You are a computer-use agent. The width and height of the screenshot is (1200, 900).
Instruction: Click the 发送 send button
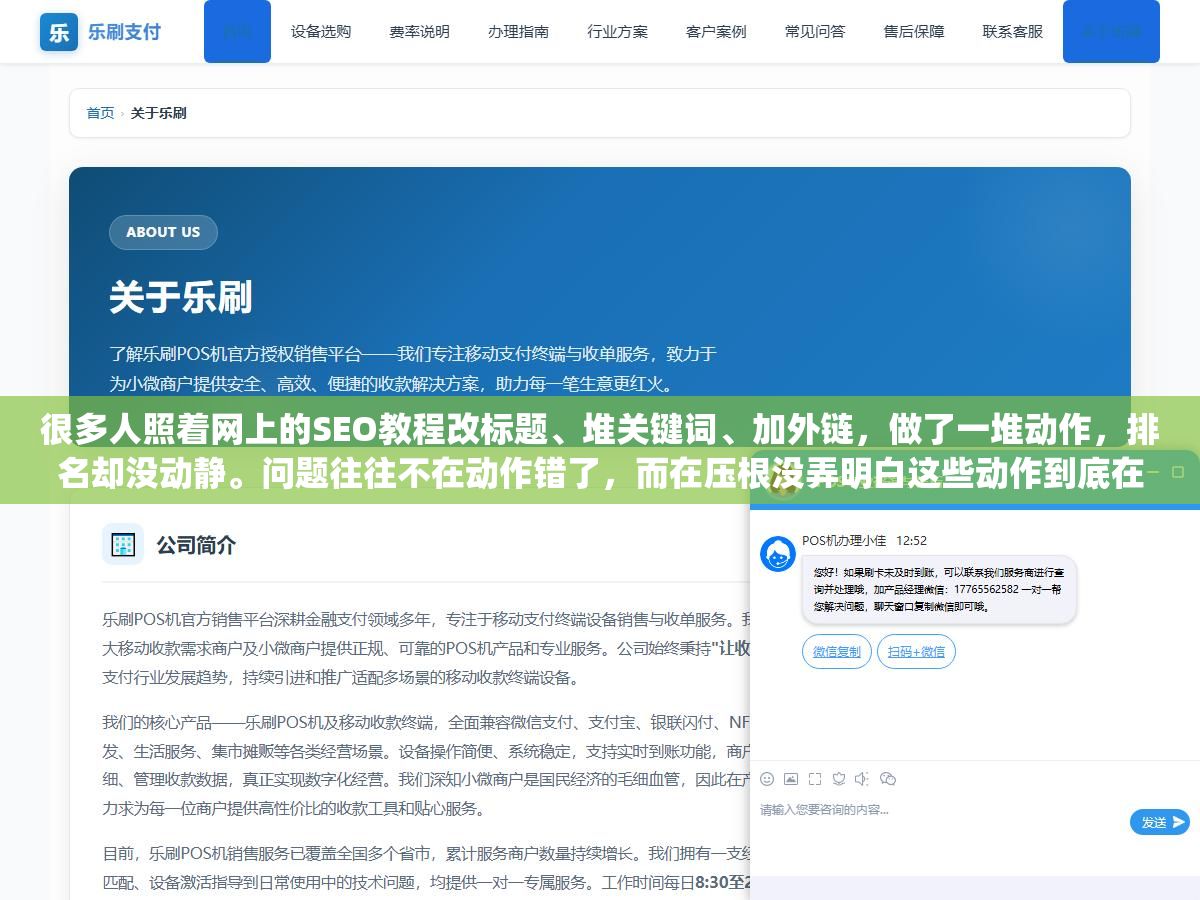coord(1160,822)
